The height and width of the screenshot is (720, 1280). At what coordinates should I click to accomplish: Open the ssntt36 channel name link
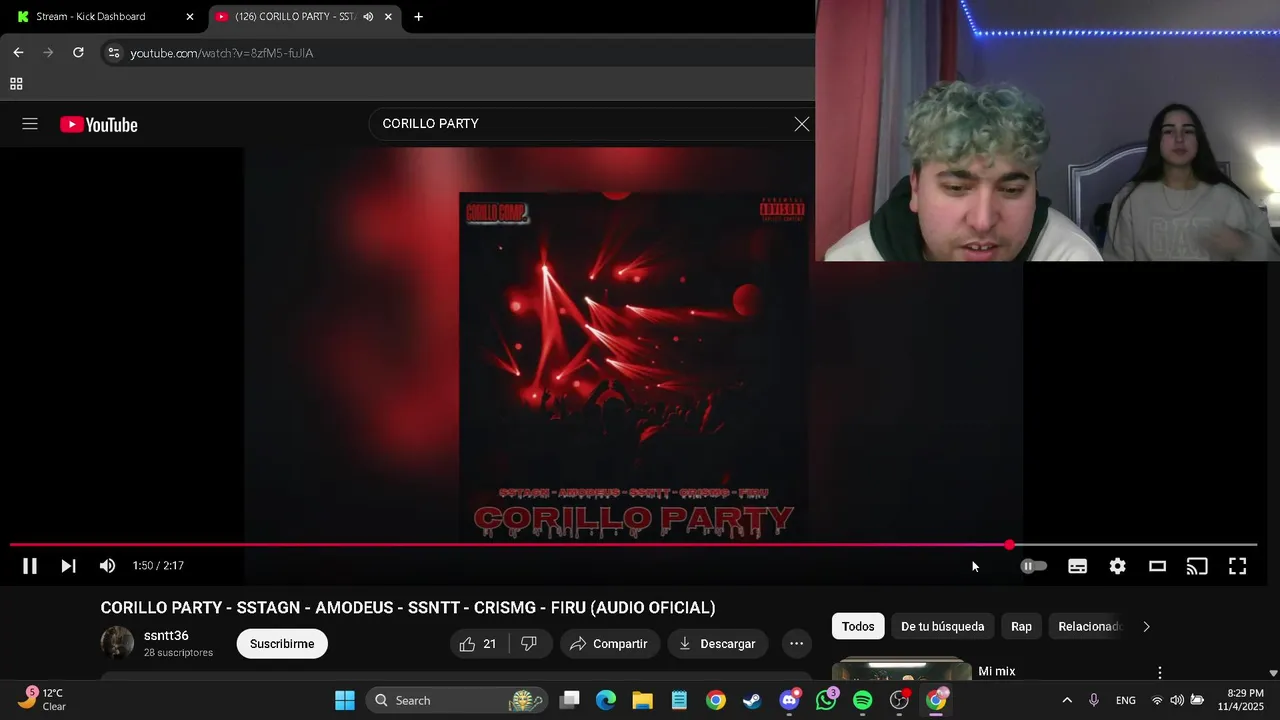166,636
